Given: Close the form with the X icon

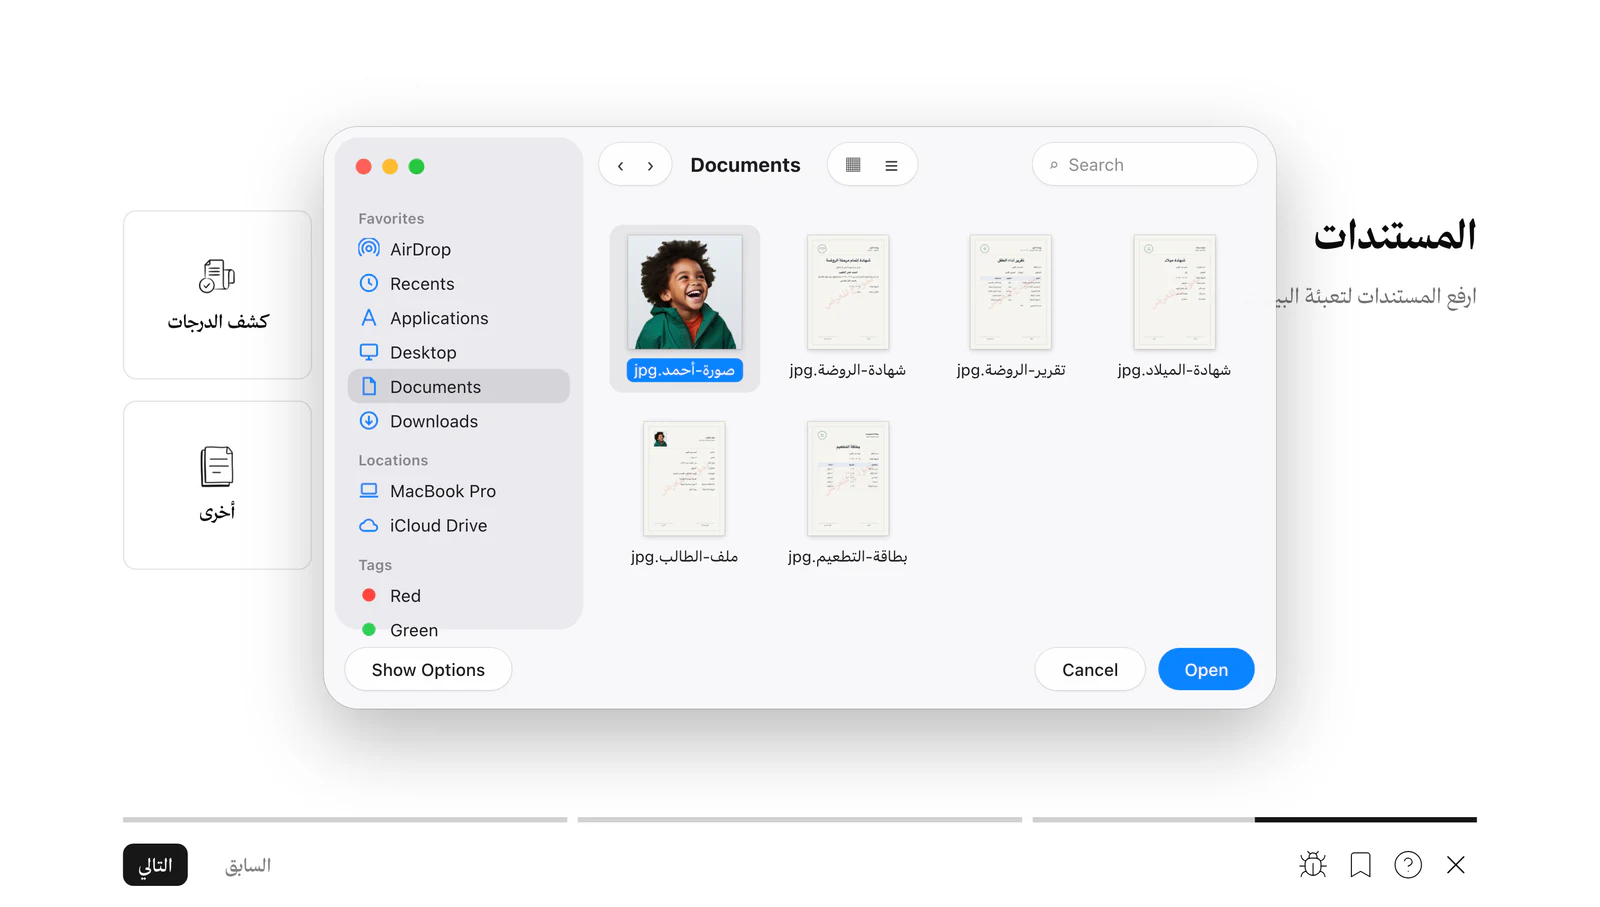Looking at the screenshot, I should (x=1456, y=865).
